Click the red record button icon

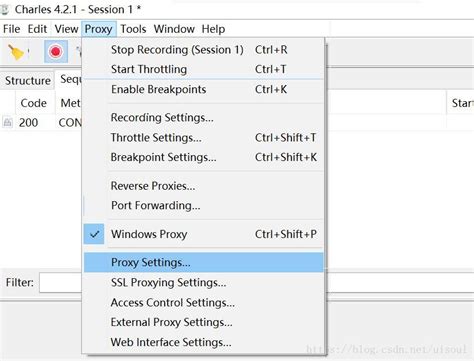tap(56, 52)
